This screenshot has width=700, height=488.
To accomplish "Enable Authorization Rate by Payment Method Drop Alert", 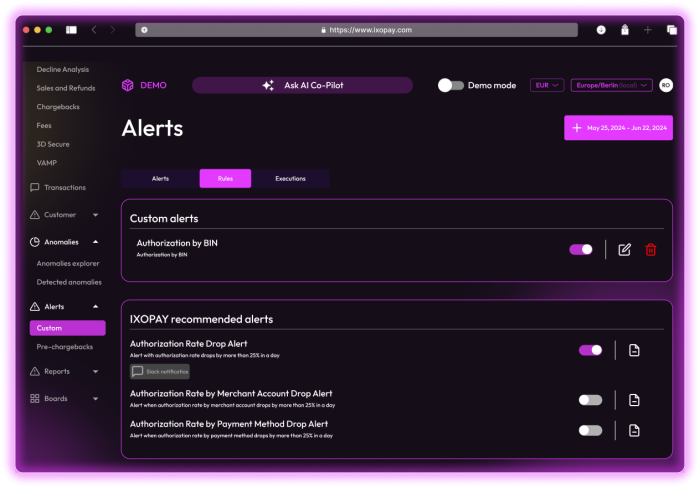I will tap(590, 430).
